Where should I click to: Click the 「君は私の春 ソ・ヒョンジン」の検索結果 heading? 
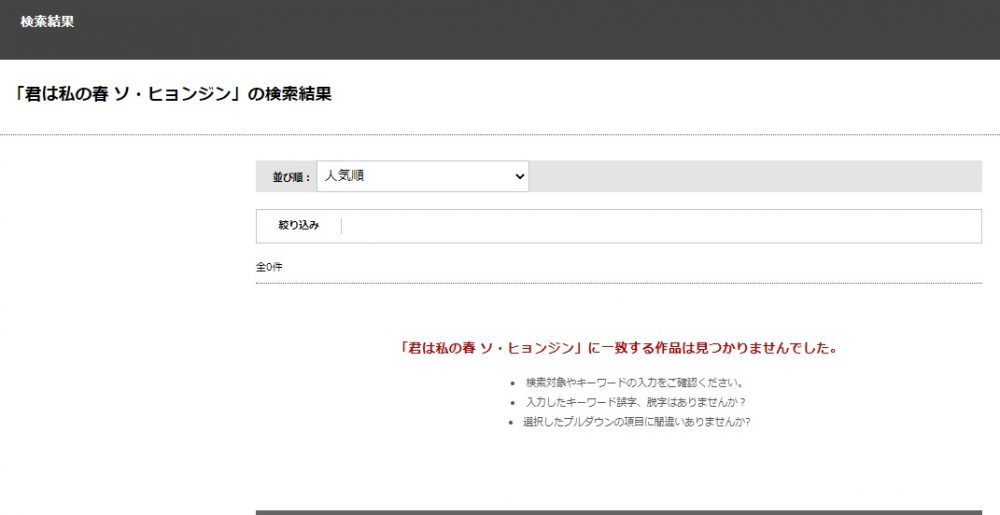click(x=173, y=94)
